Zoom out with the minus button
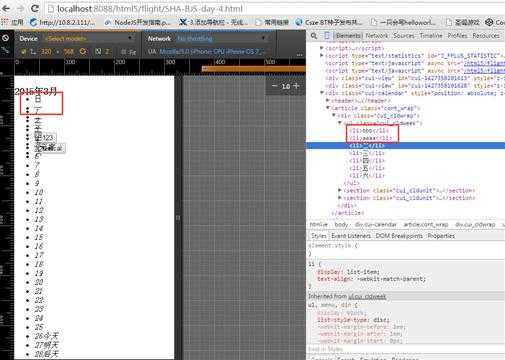 (x=275, y=86)
